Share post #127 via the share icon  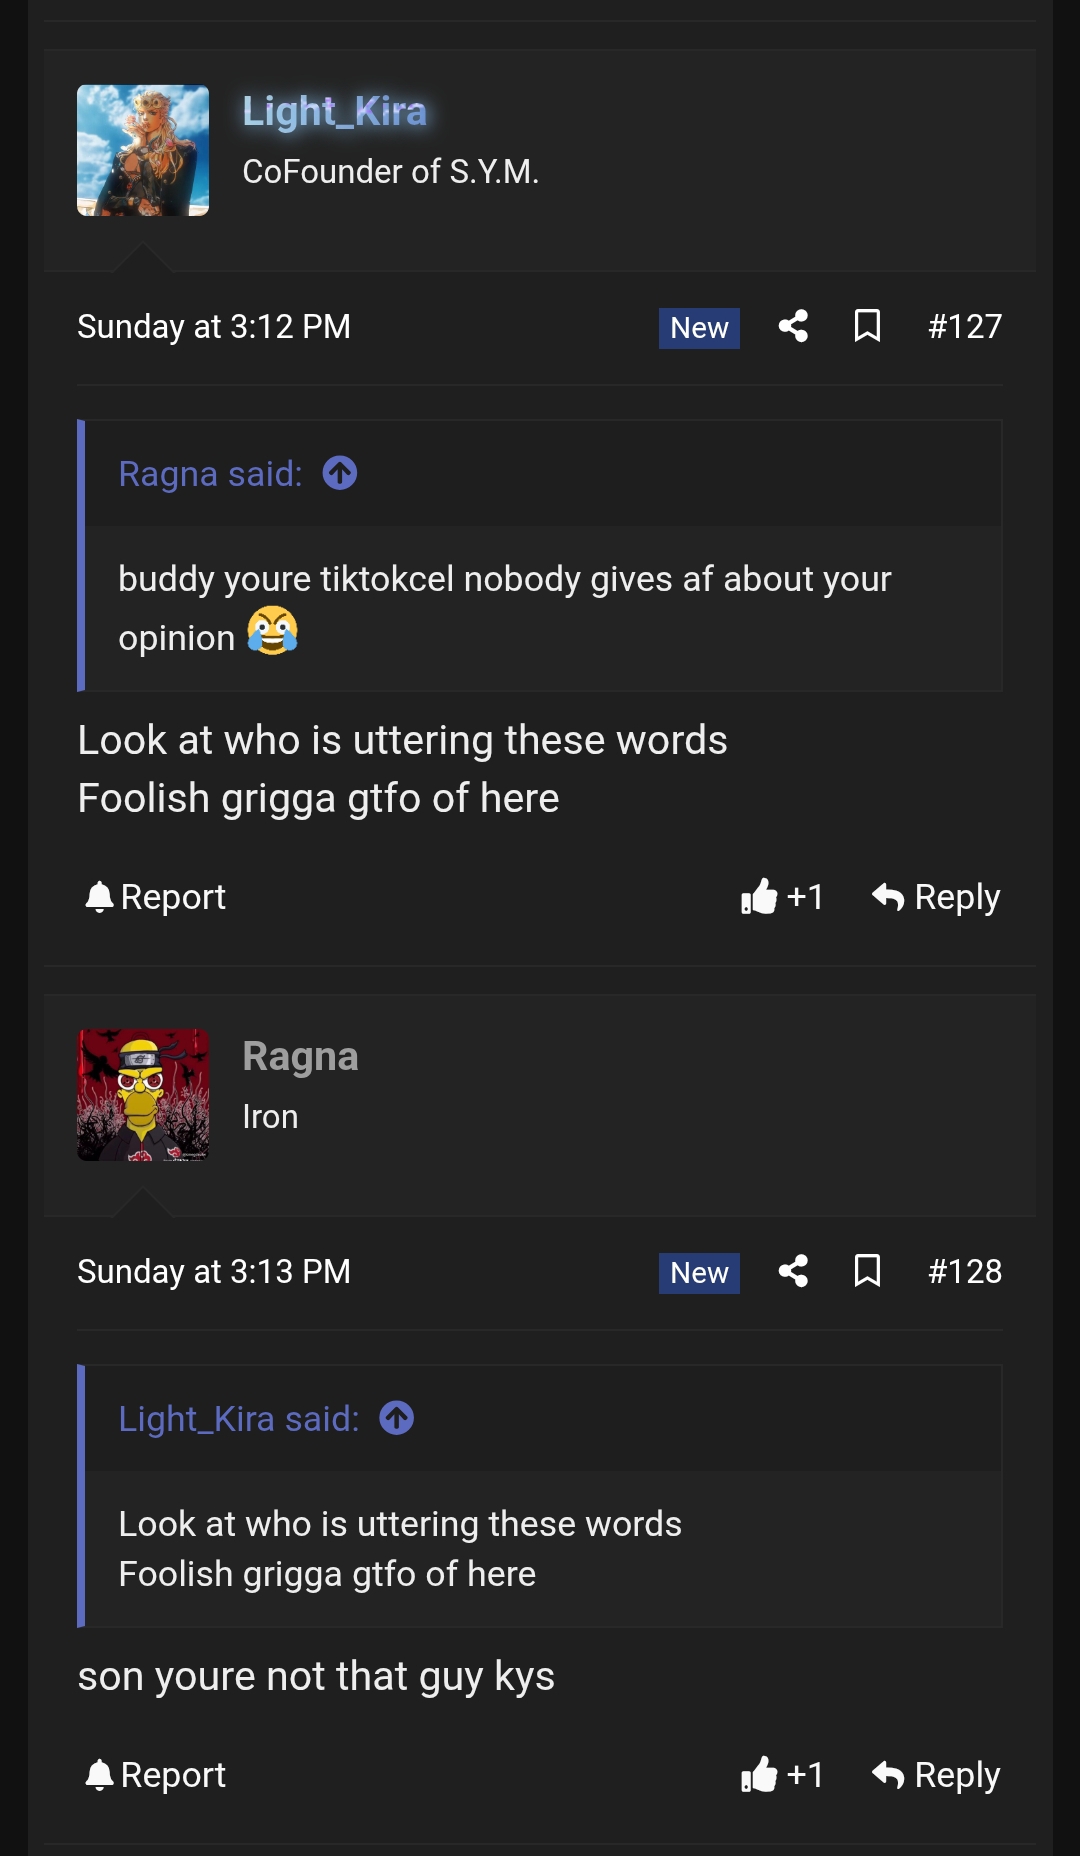pos(794,326)
